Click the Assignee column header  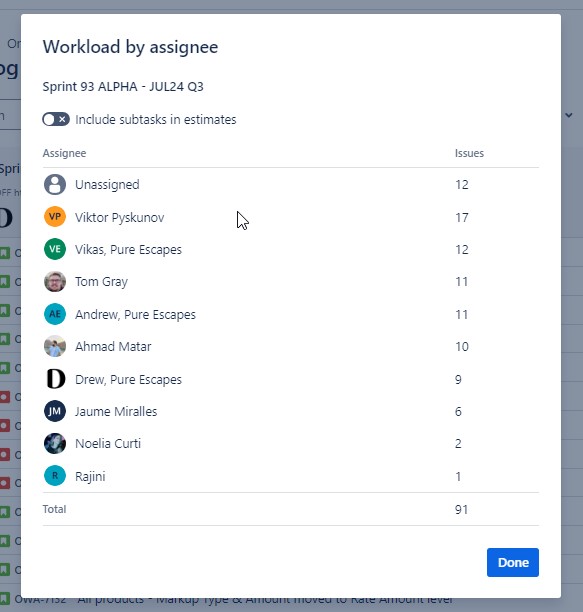[64, 153]
